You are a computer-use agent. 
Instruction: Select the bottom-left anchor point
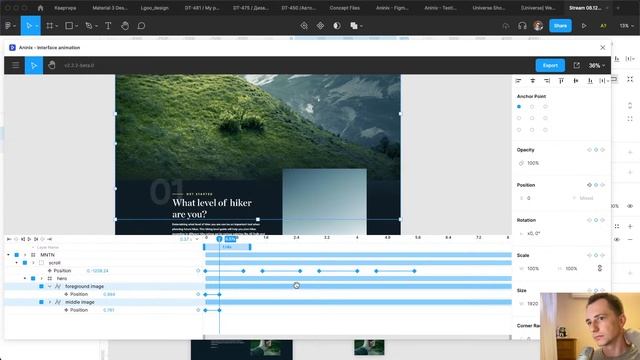click(x=519, y=130)
